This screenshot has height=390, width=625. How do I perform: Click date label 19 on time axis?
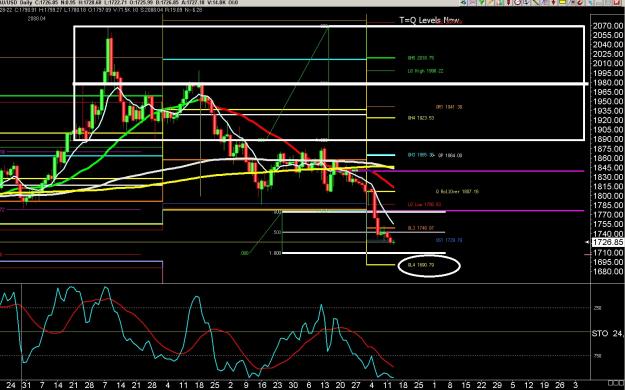[544, 385]
